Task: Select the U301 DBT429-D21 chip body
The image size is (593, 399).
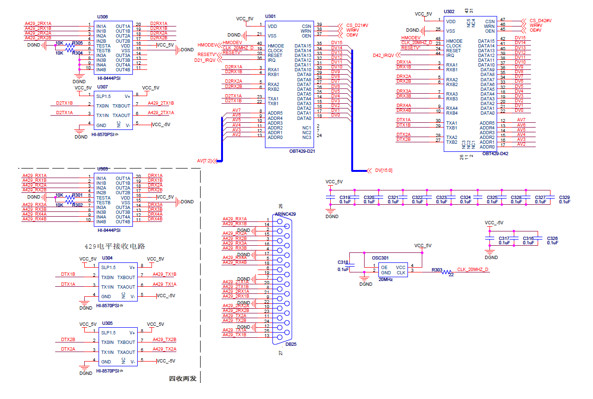Action: pyautogui.click(x=289, y=84)
